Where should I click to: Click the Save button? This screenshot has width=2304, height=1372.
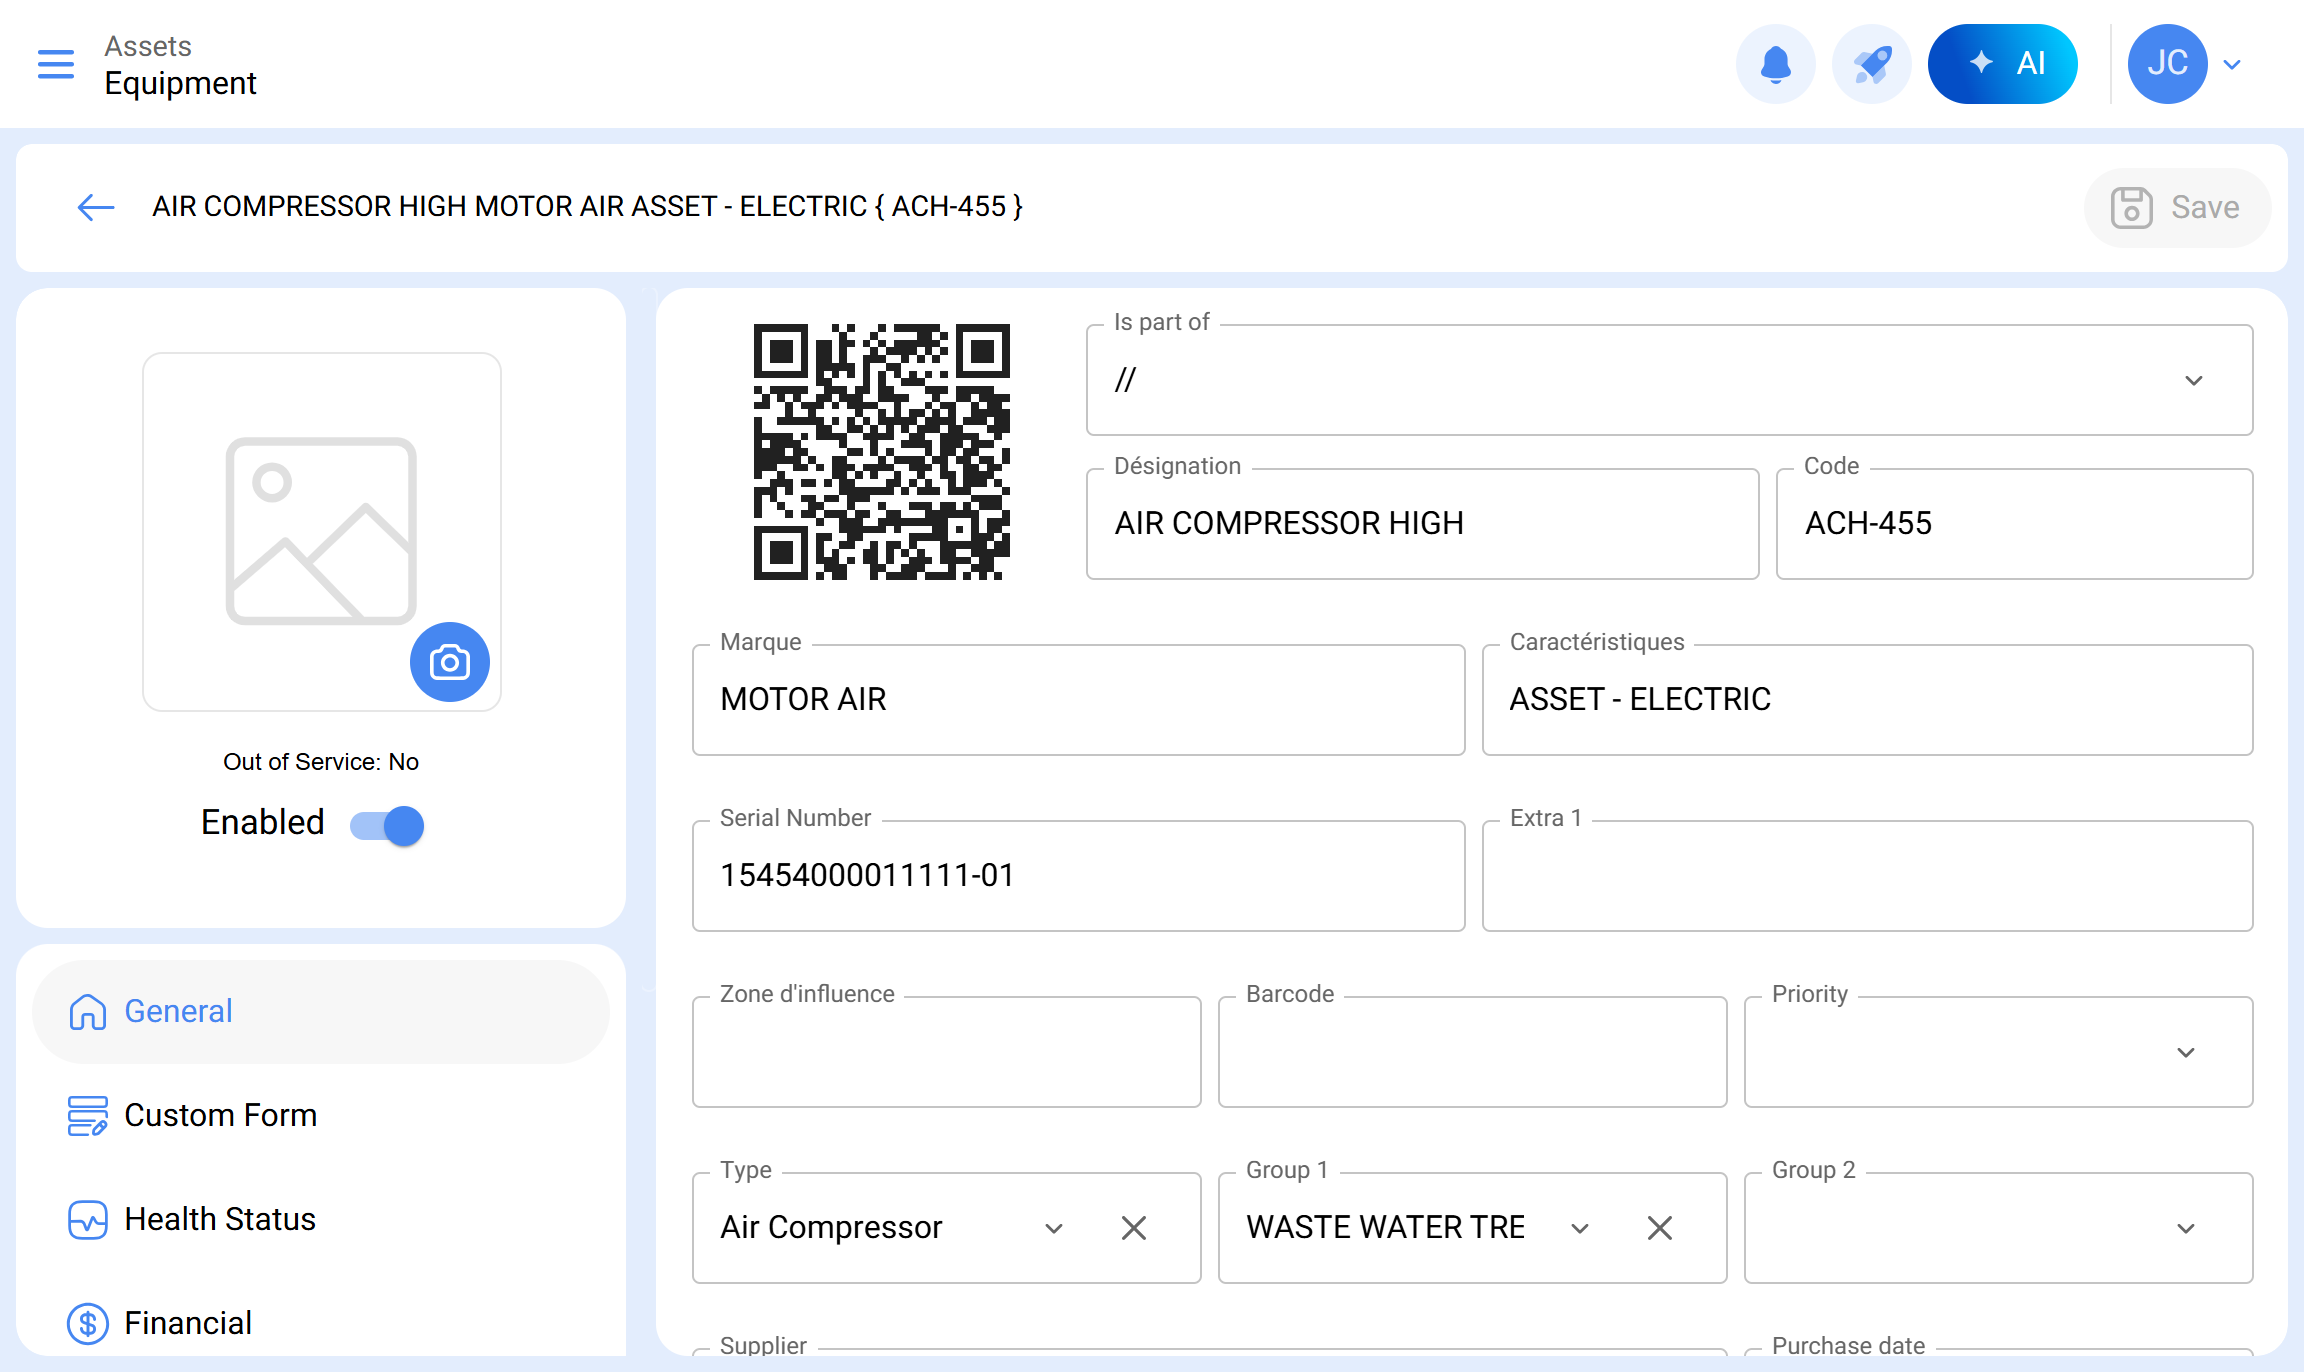point(2176,207)
